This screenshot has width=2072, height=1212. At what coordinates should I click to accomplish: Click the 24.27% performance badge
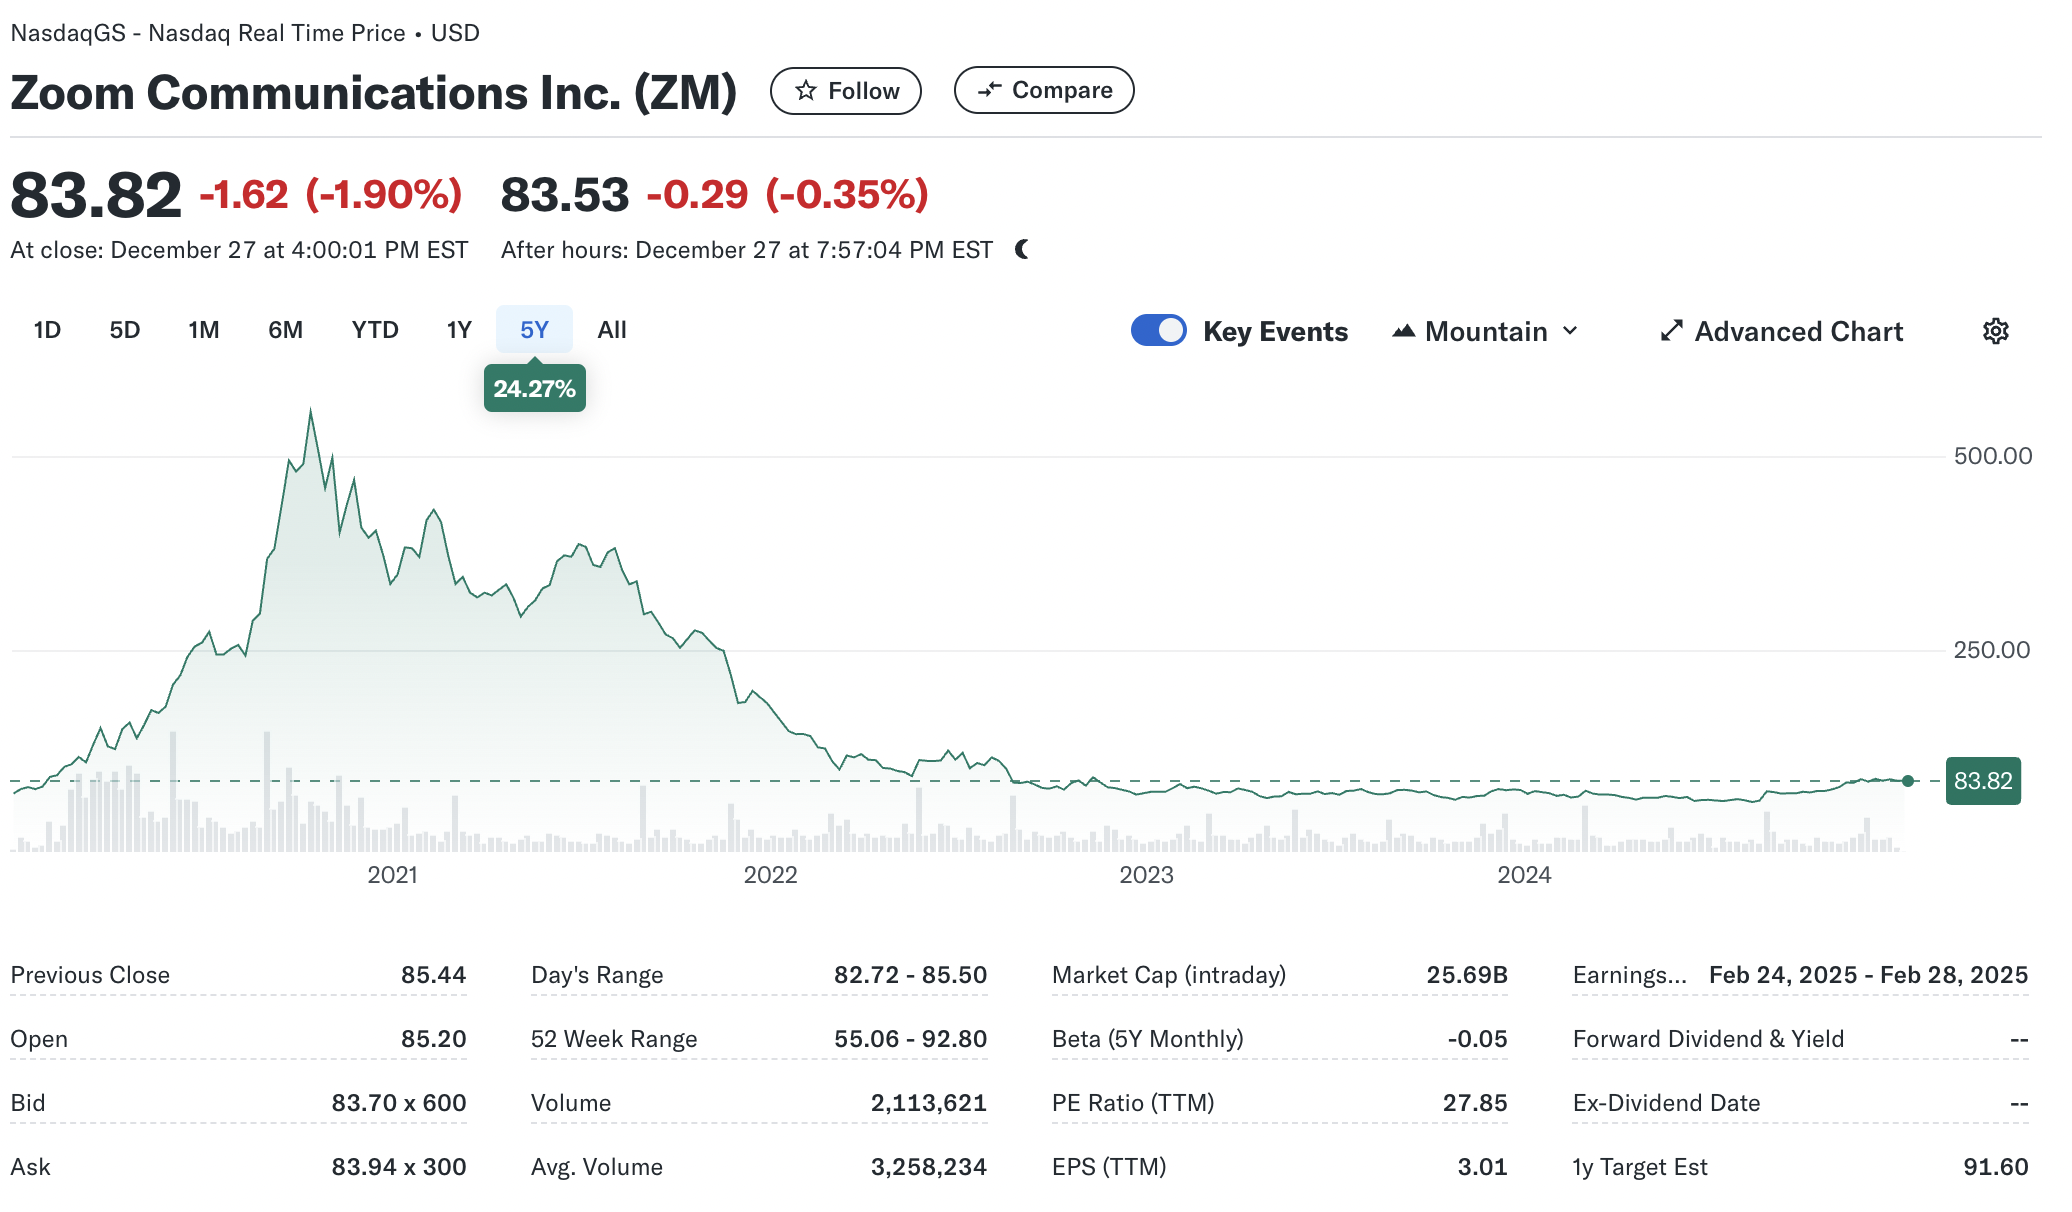(534, 388)
